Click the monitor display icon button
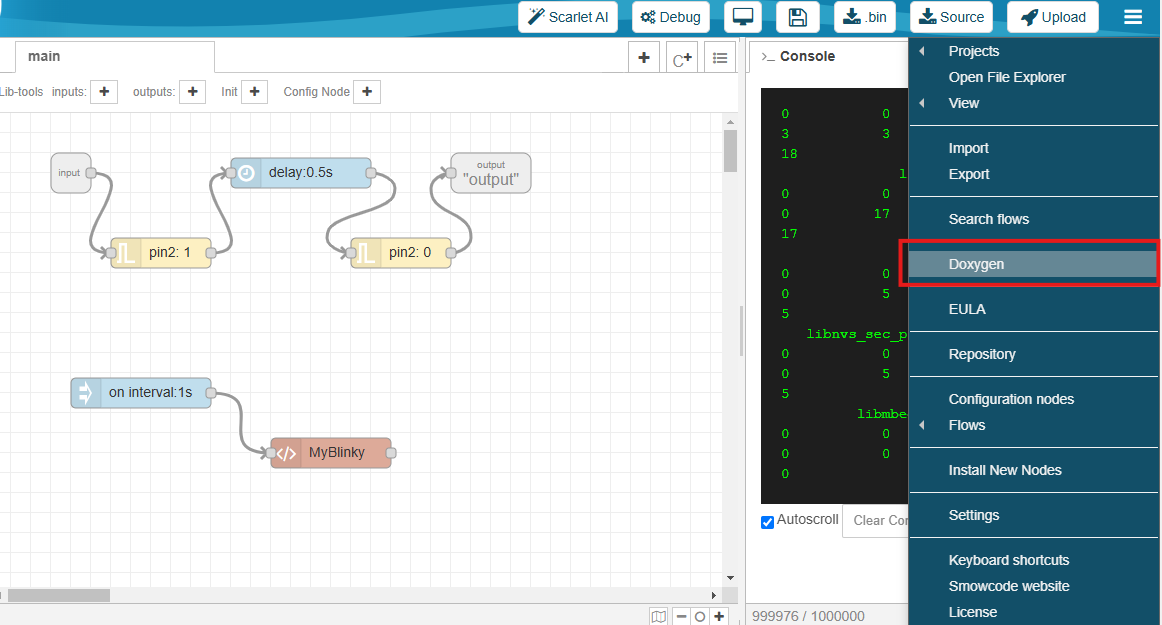1162x625 pixels. [743, 17]
